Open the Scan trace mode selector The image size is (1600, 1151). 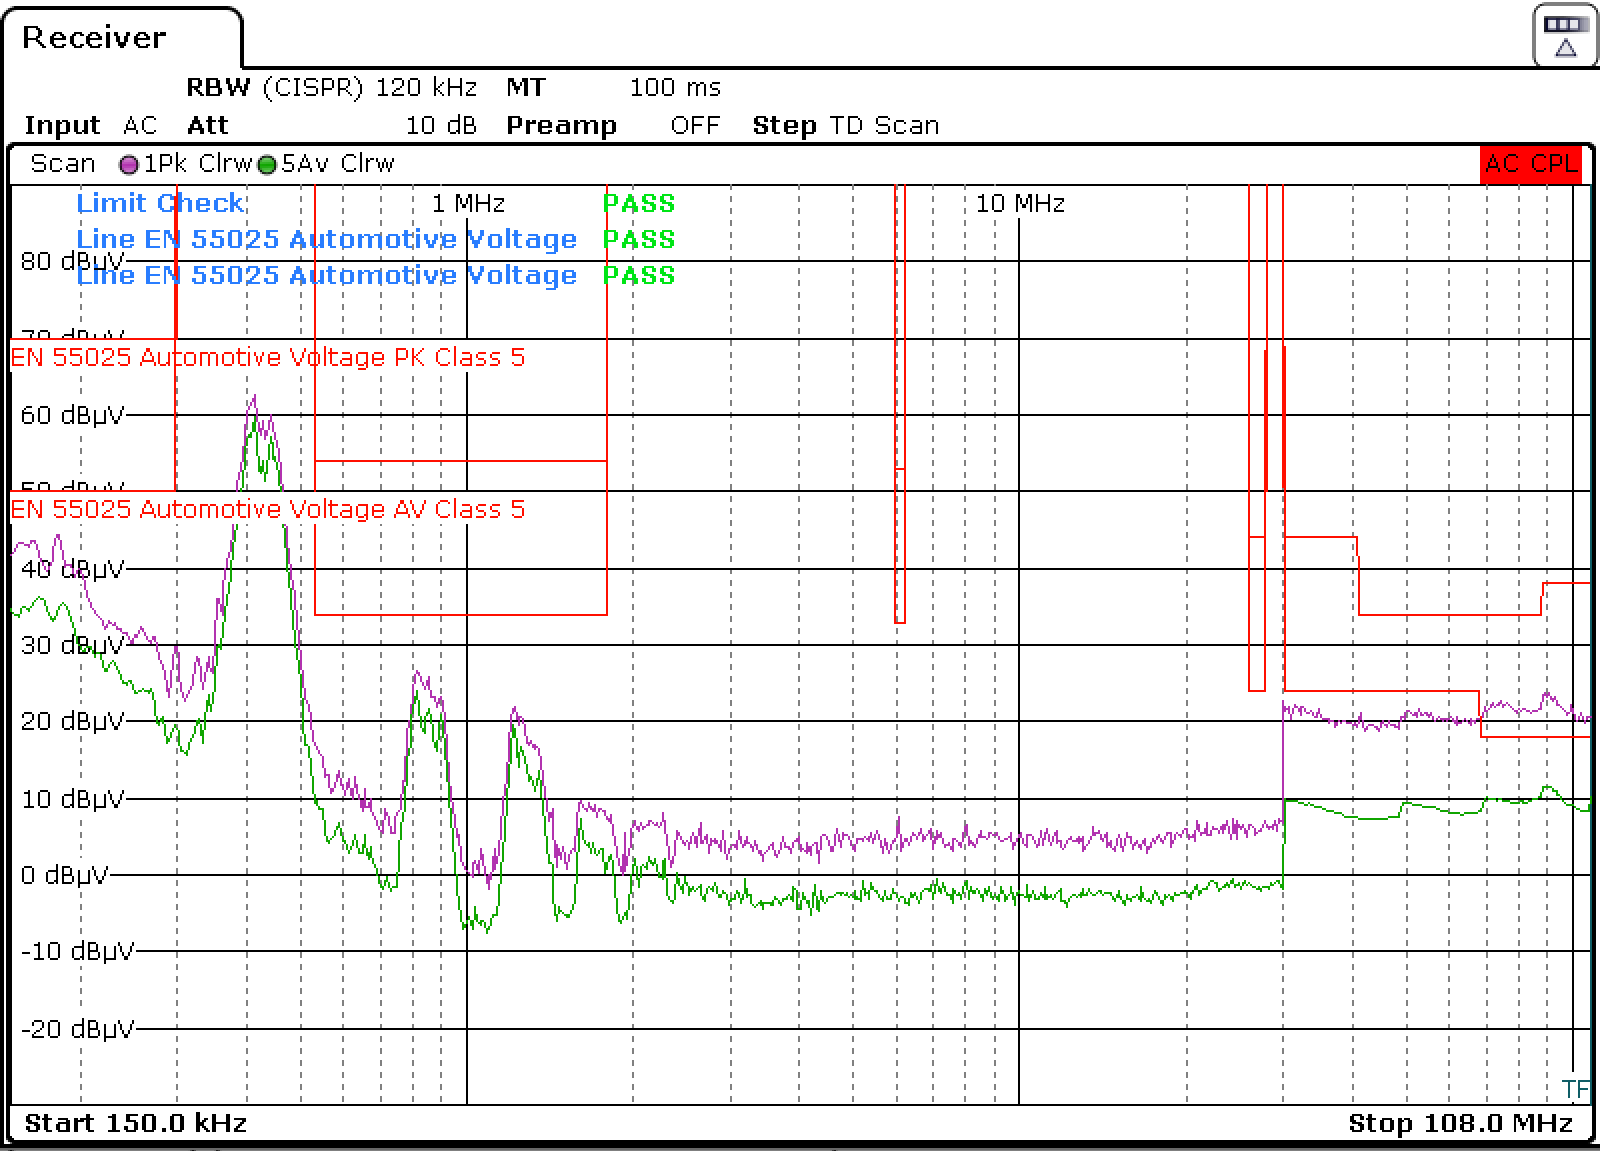(63, 163)
